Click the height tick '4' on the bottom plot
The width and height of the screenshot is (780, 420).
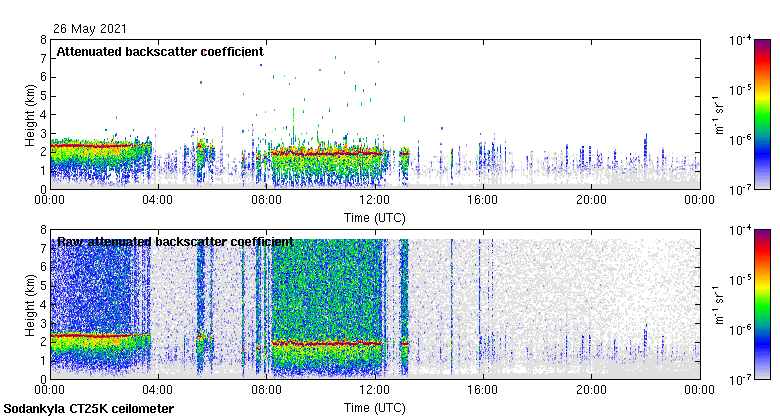(x=43, y=305)
